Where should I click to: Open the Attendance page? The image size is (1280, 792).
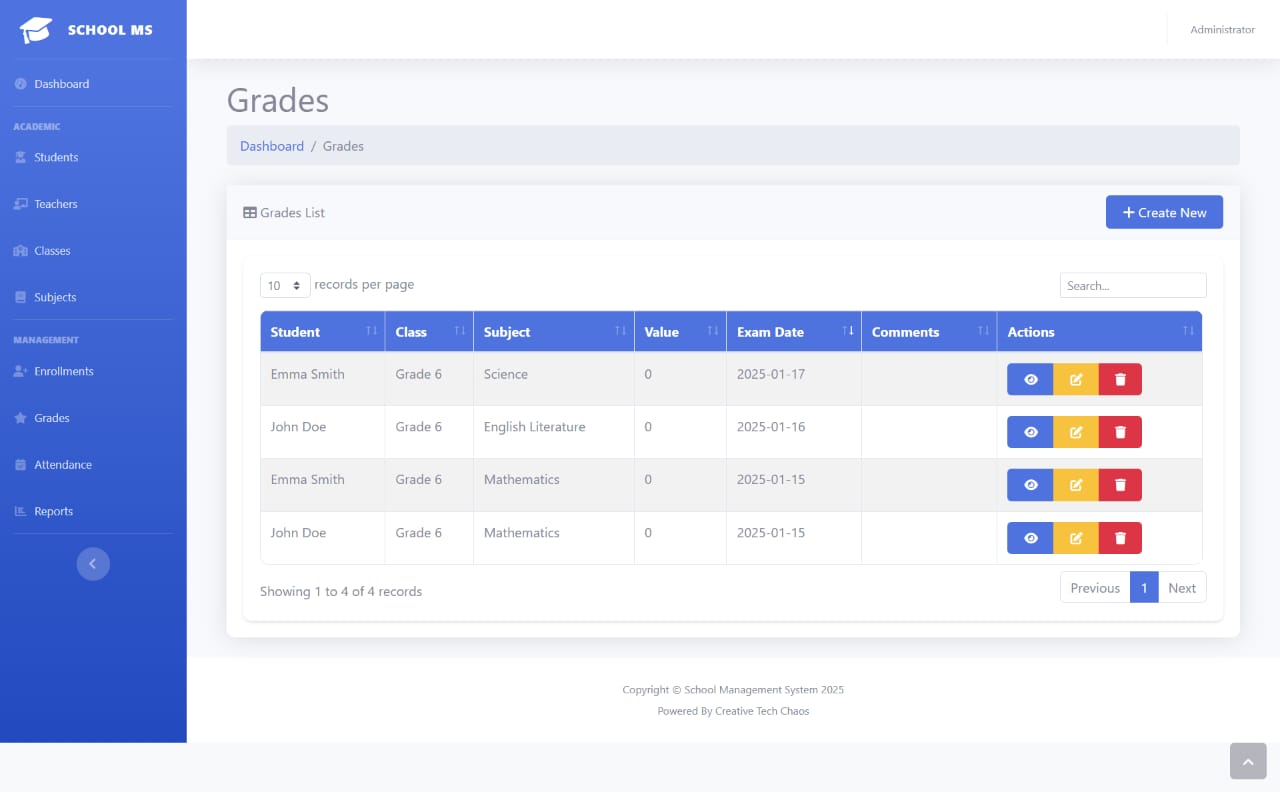tap(93, 465)
